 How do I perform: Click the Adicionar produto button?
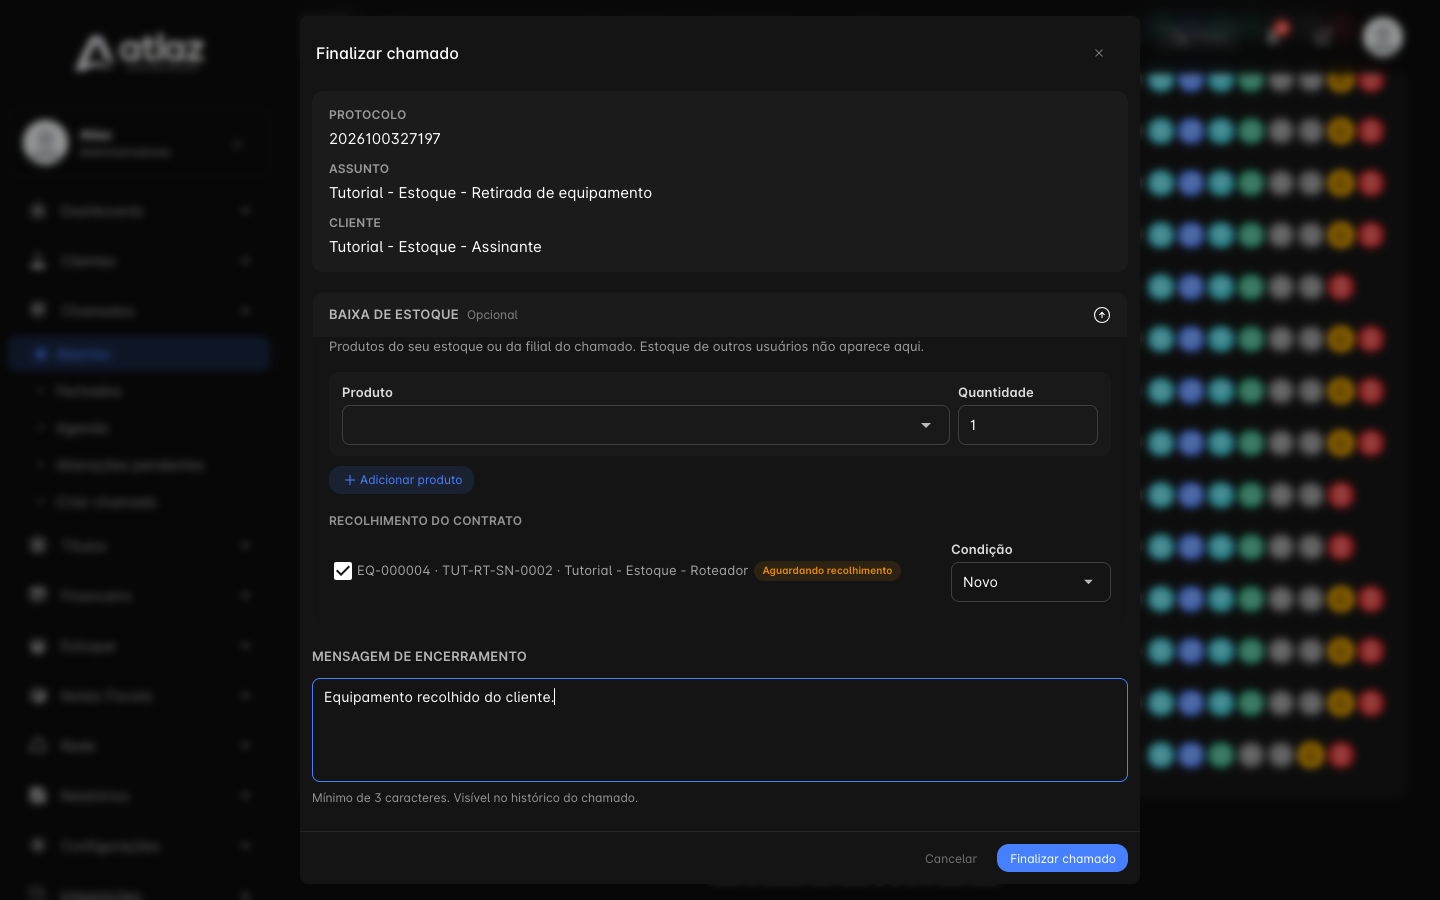(402, 480)
